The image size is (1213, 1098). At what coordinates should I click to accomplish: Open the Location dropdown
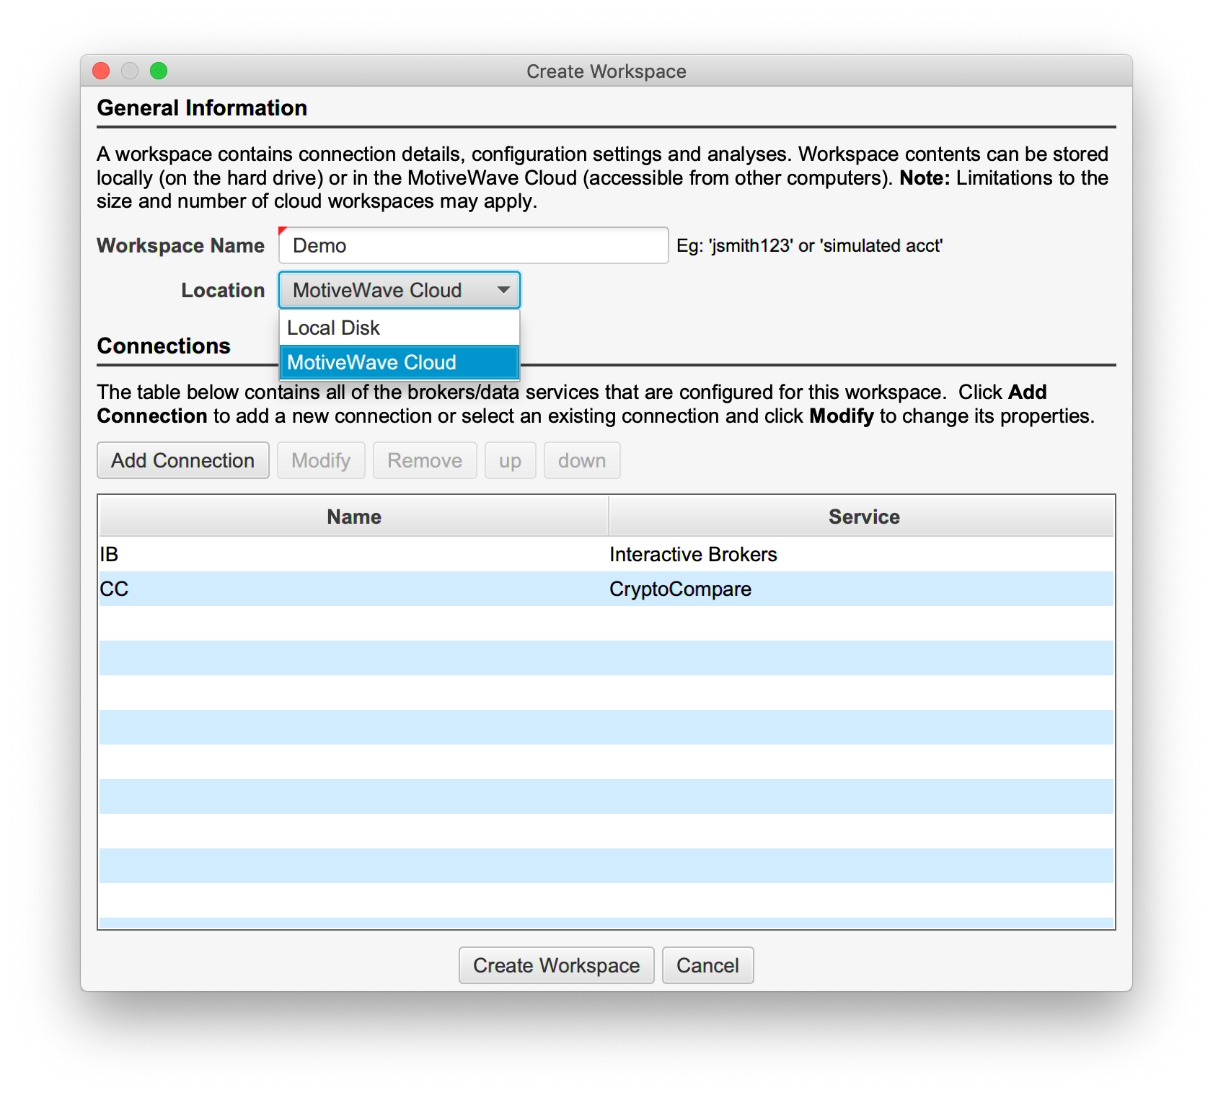(x=399, y=291)
